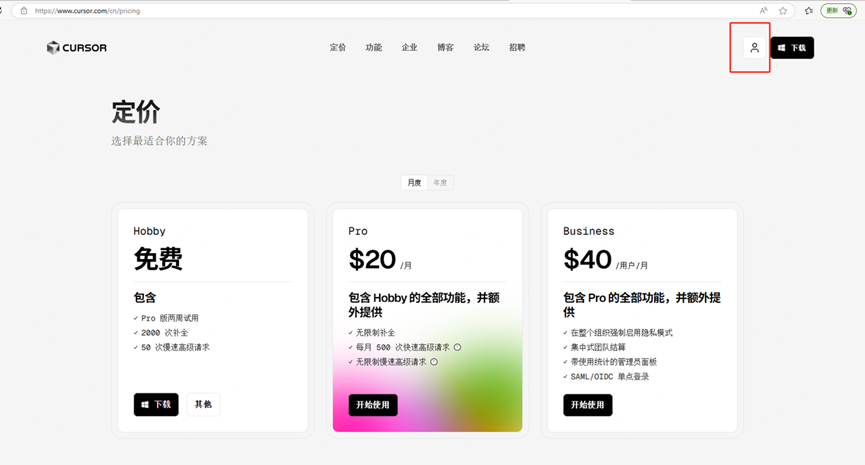This screenshot has width=865, height=465.
Task: Click the 定价 page heading
Action: click(x=136, y=112)
